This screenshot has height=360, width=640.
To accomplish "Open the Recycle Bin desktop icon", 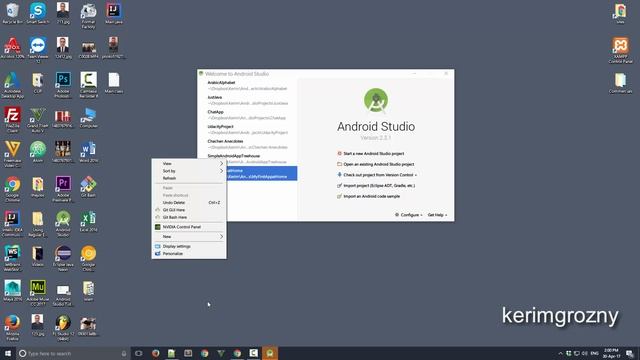I will pyautogui.click(x=12, y=13).
